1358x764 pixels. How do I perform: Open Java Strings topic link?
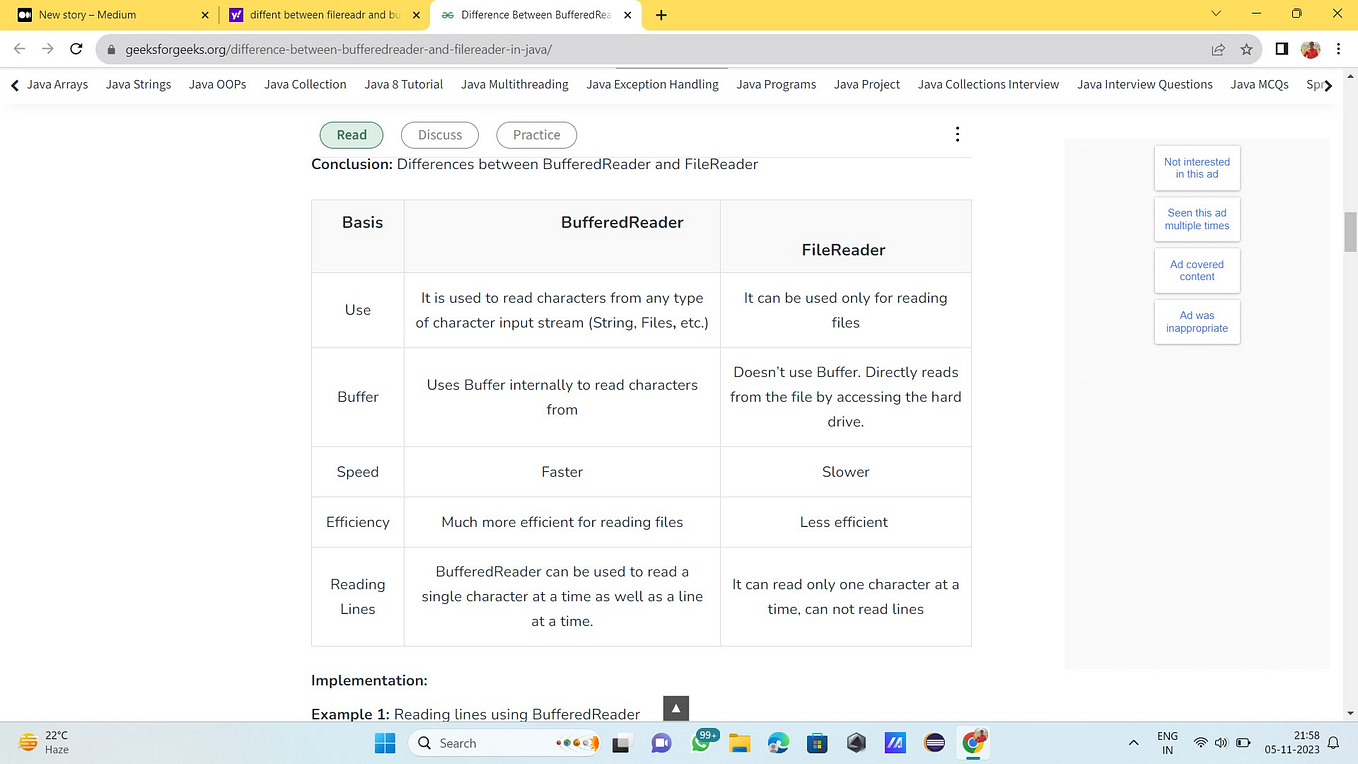coord(138,85)
